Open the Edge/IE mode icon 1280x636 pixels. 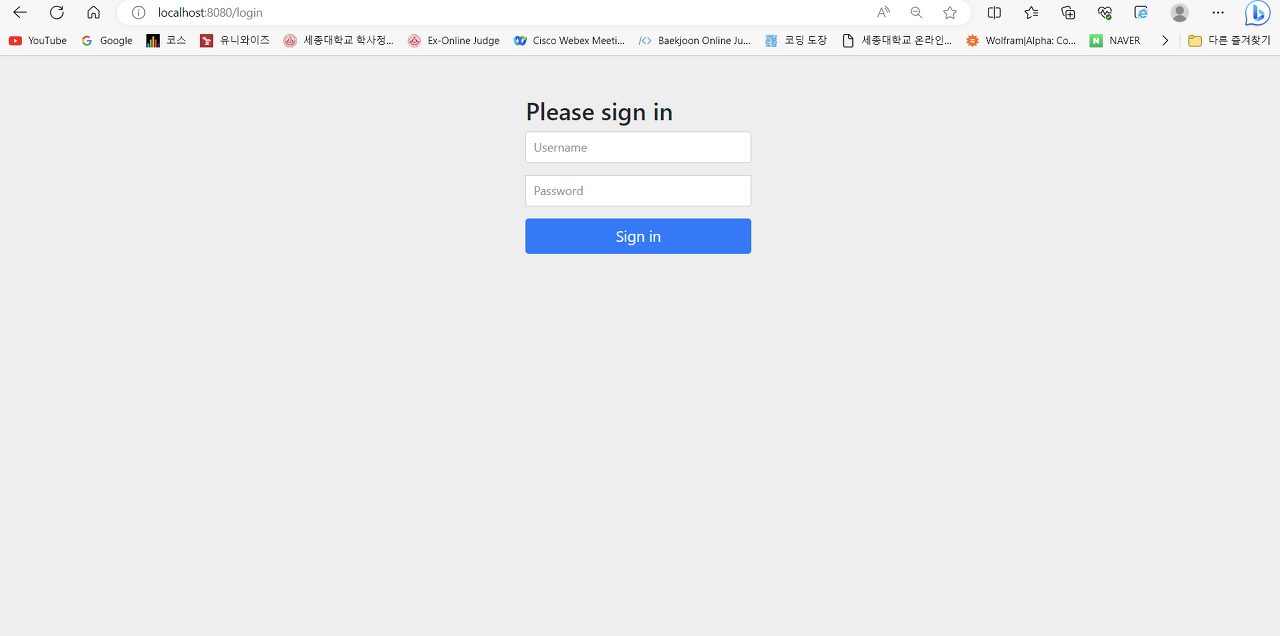[x=1141, y=12]
